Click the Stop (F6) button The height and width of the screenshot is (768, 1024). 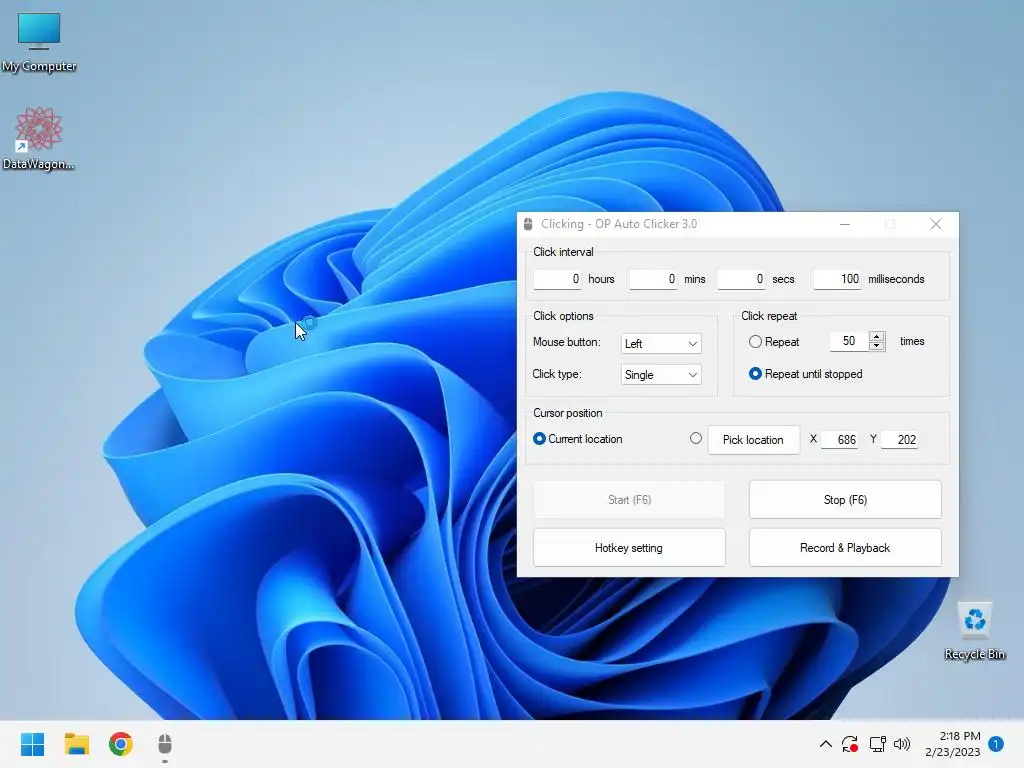point(845,500)
